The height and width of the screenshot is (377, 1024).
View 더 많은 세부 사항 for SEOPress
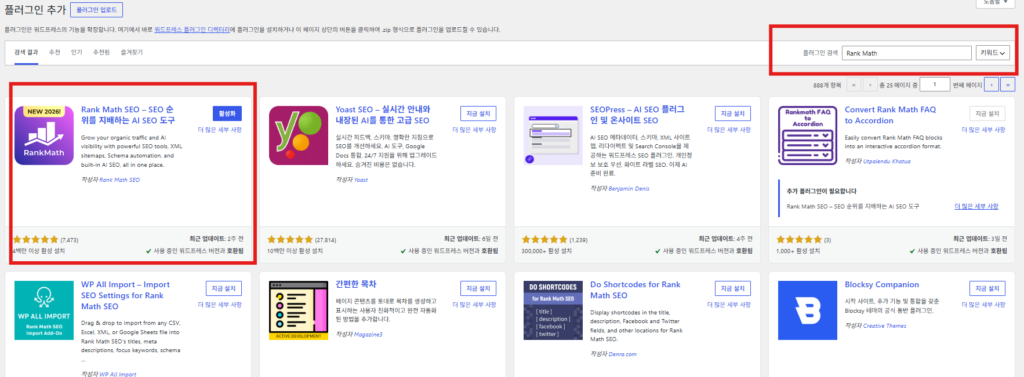pyautogui.click(x=729, y=130)
